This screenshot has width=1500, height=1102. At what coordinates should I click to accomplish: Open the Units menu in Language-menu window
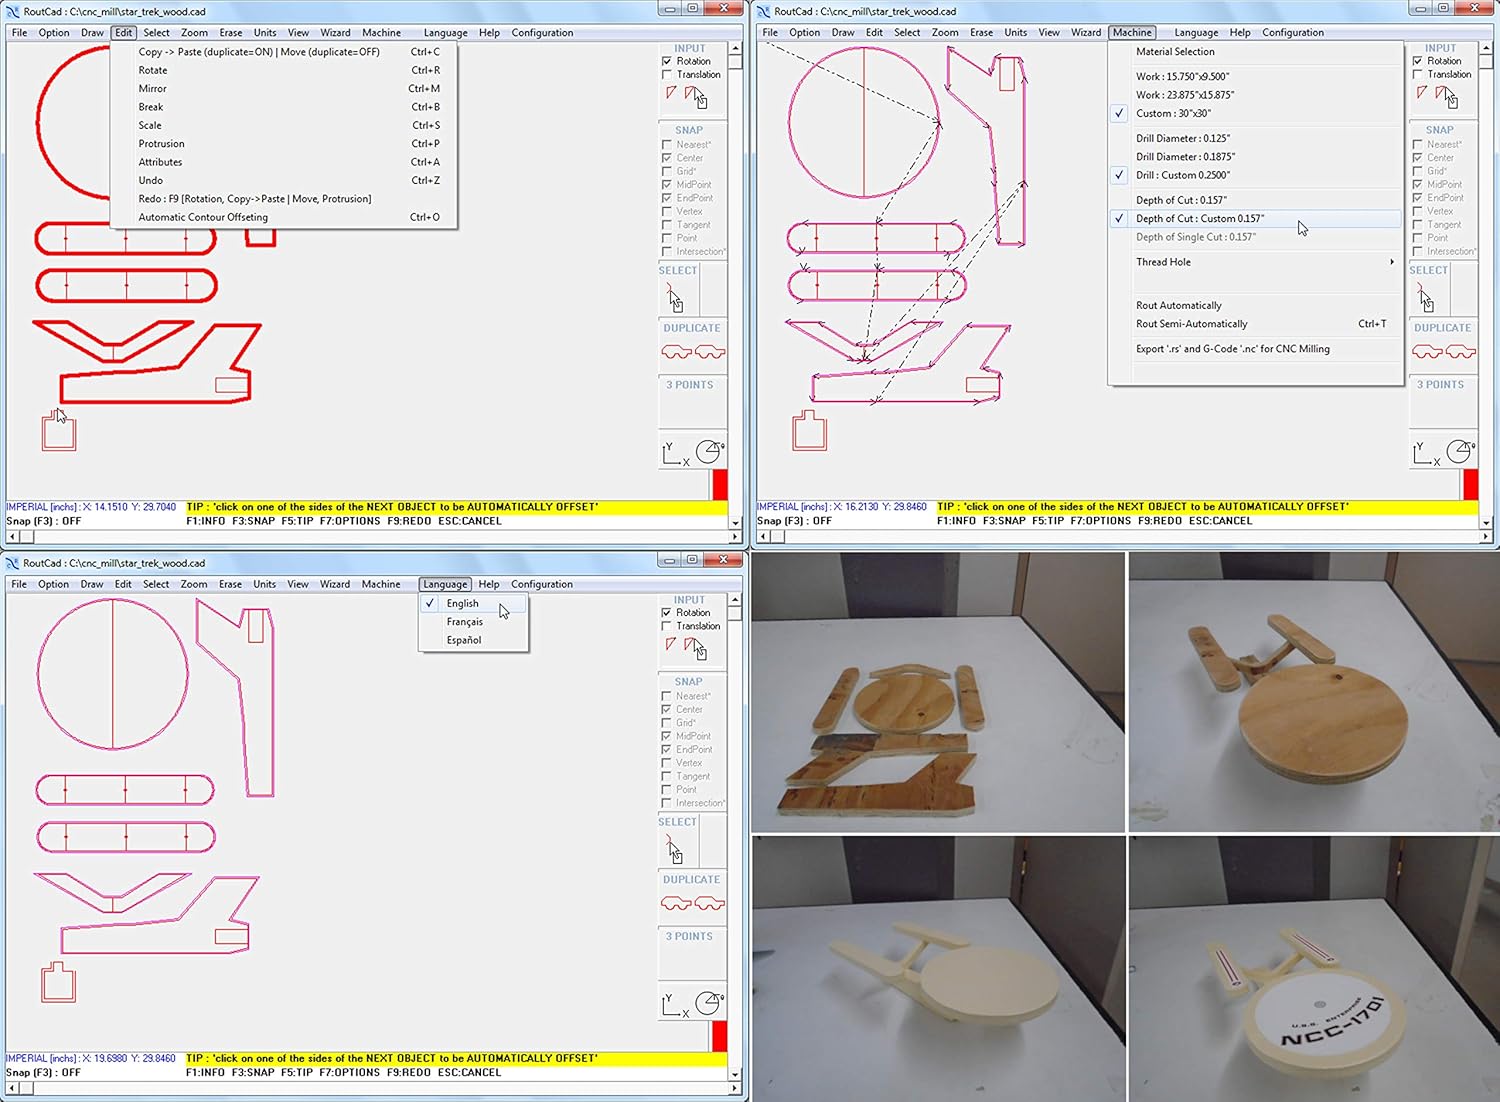(264, 585)
